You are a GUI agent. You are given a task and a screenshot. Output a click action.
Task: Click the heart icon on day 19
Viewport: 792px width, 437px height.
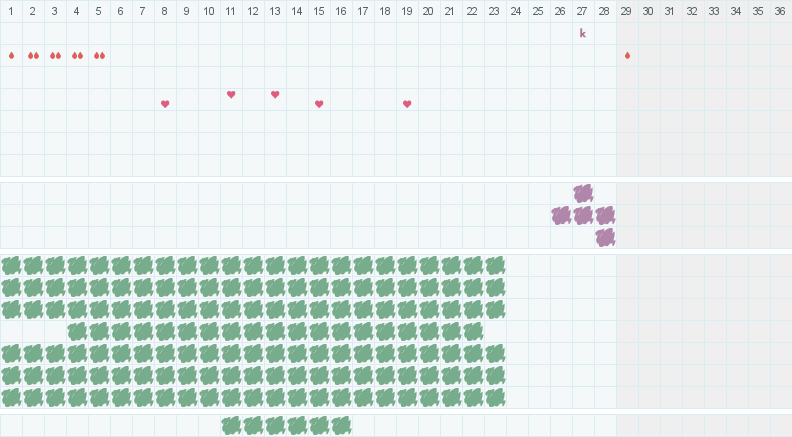407,104
